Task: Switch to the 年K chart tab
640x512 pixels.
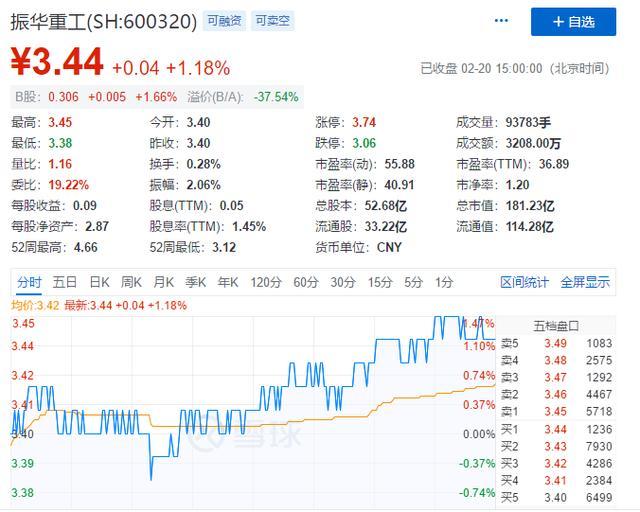Action: point(228,282)
